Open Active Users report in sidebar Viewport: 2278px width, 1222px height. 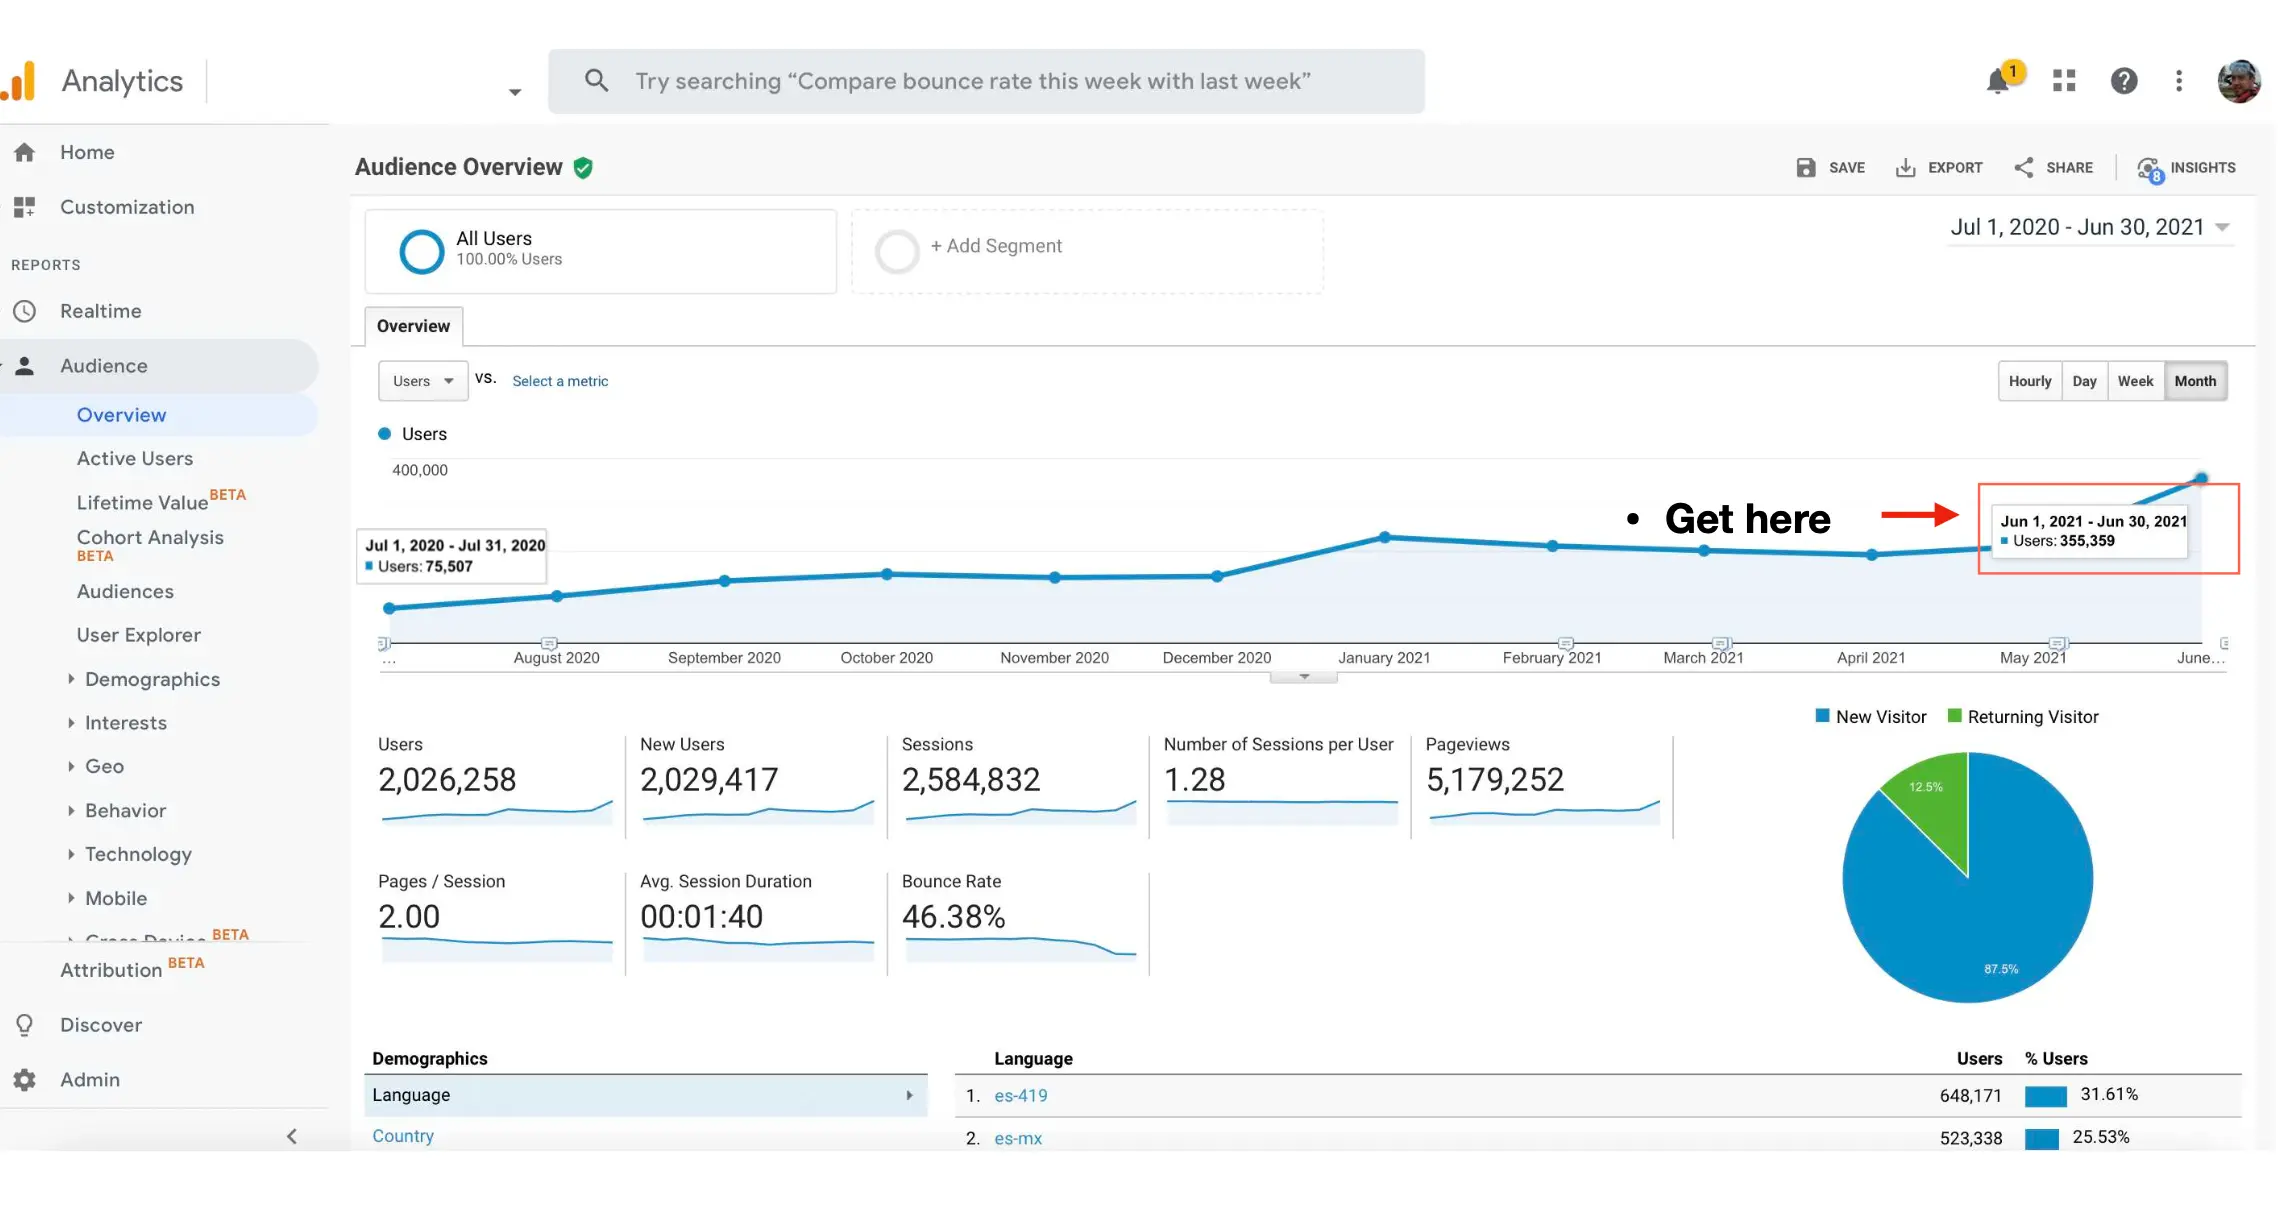click(135, 458)
